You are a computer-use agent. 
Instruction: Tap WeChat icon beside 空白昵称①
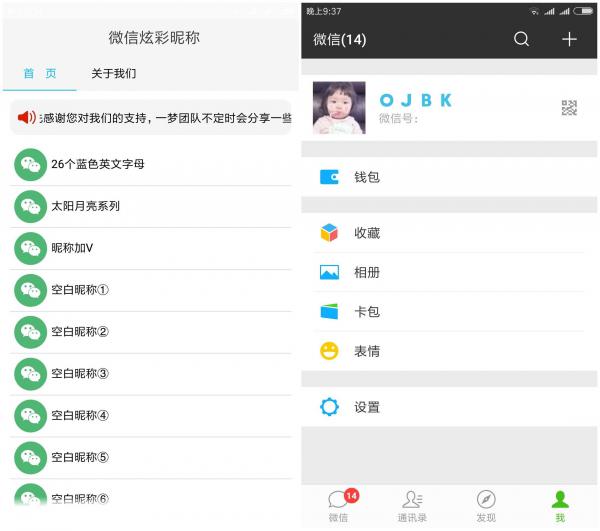(x=30, y=290)
